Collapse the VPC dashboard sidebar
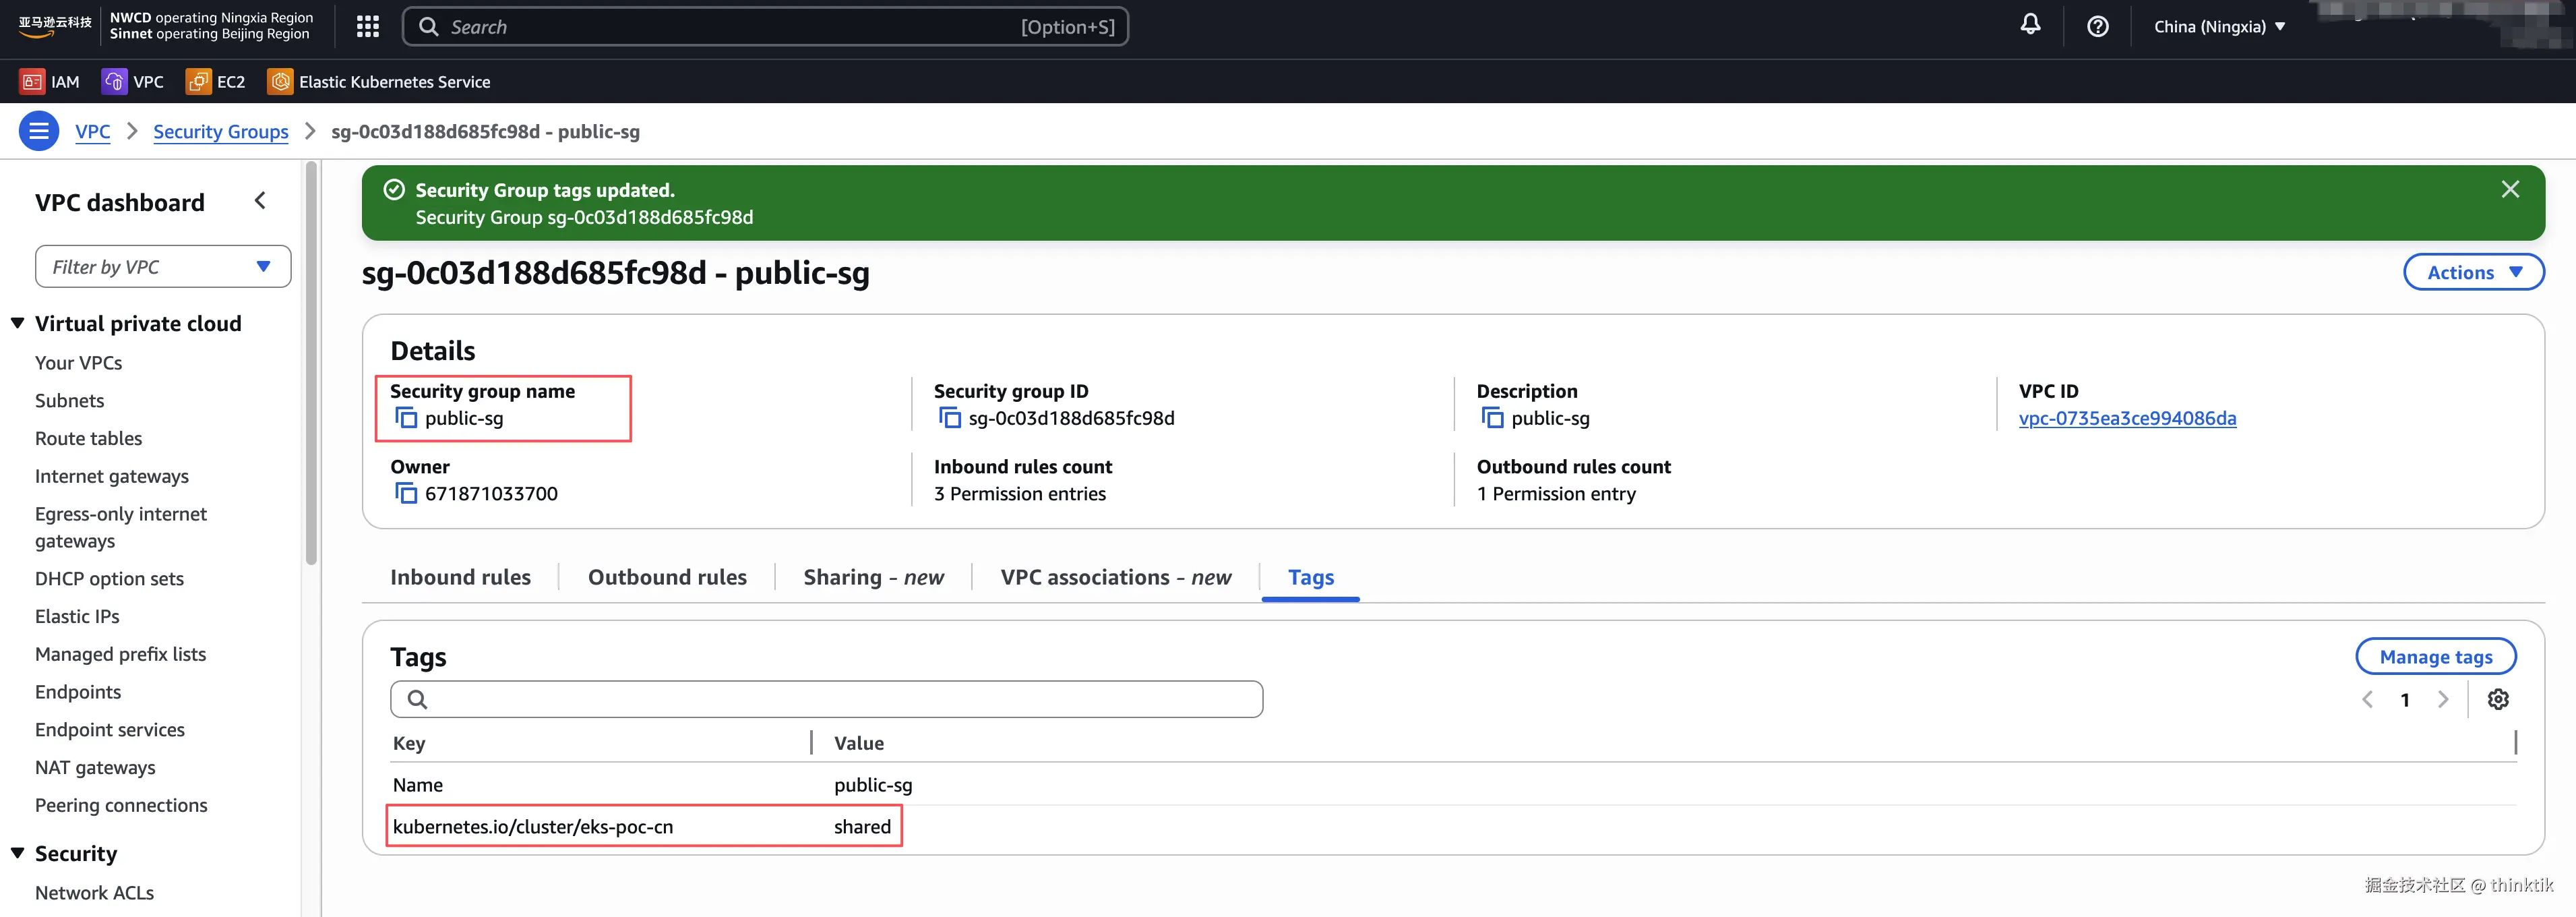The height and width of the screenshot is (917, 2576). pyautogui.click(x=260, y=201)
